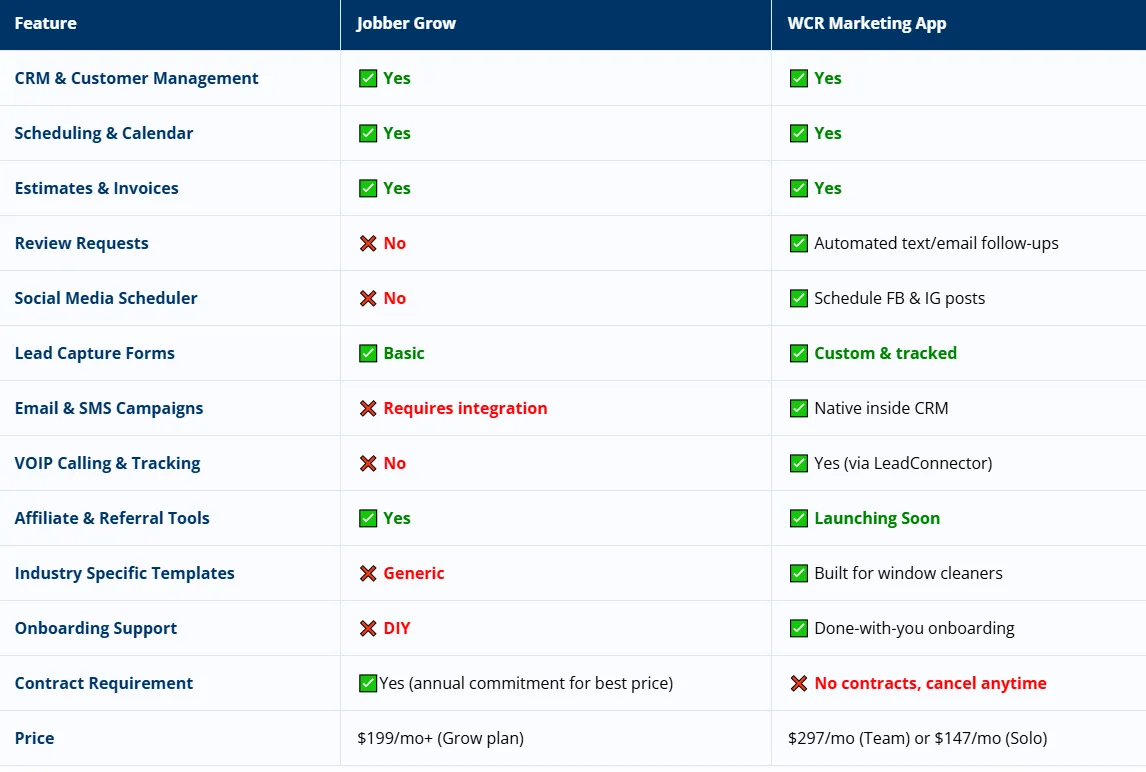
Task: Click the Yes (via LeadConnector) text
Action: [903, 463]
